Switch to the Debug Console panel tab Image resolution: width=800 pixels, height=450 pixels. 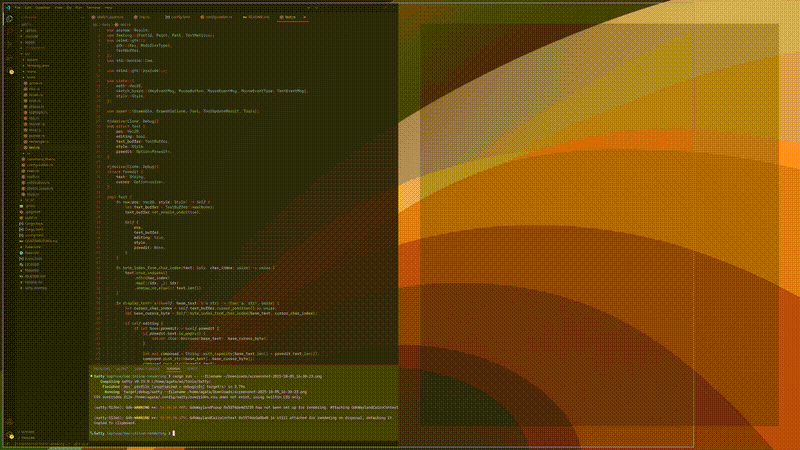(146, 369)
